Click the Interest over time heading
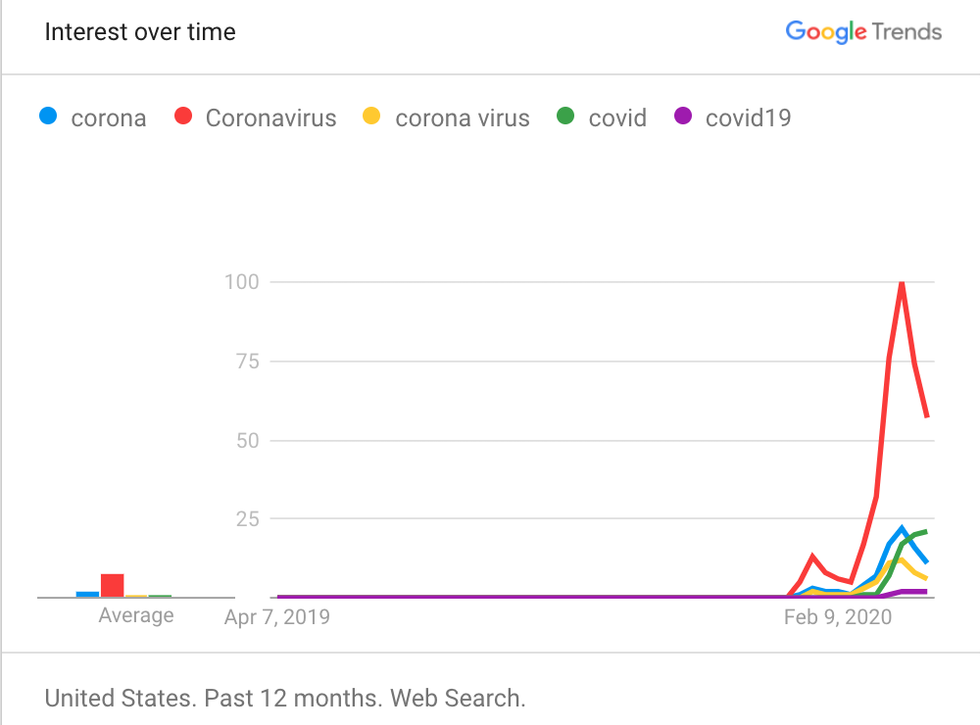The height and width of the screenshot is (725, 980). coord(140,32)
